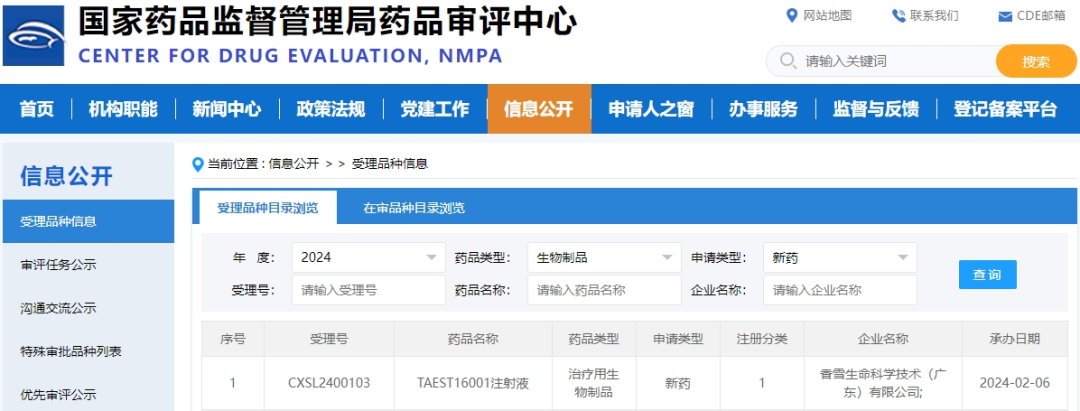The image size is (1080, 411).
Task: Switch to the 在审品种目录浏览 tab
Action: click(413, 208)
